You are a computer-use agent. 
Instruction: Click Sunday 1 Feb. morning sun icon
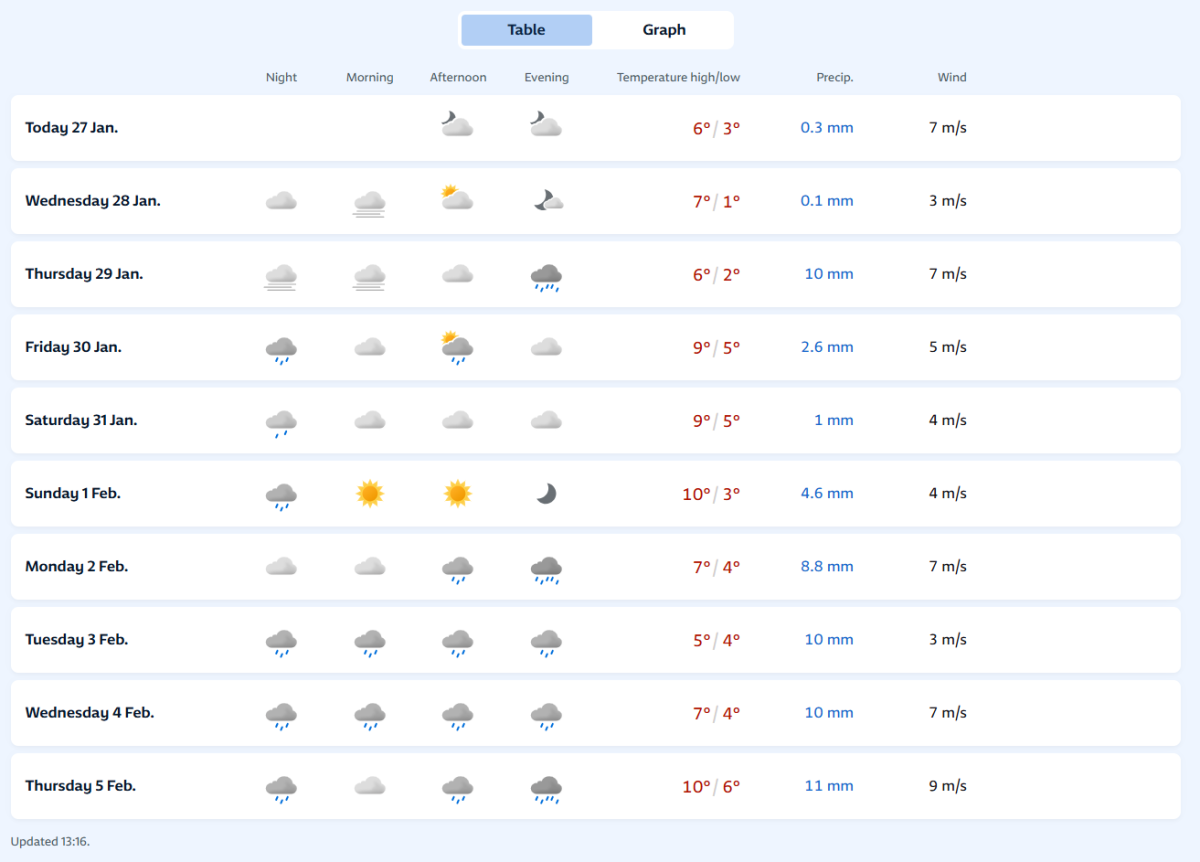point(370,493)
